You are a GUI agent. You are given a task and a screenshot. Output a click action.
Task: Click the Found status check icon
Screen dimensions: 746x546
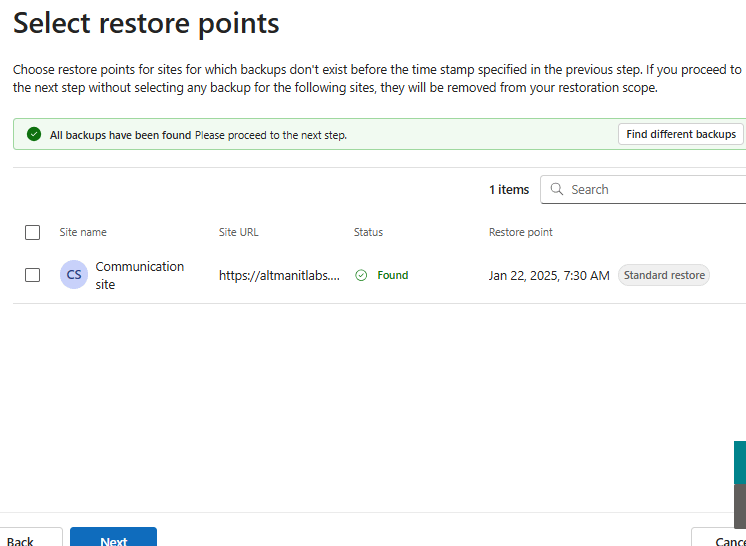361,275
